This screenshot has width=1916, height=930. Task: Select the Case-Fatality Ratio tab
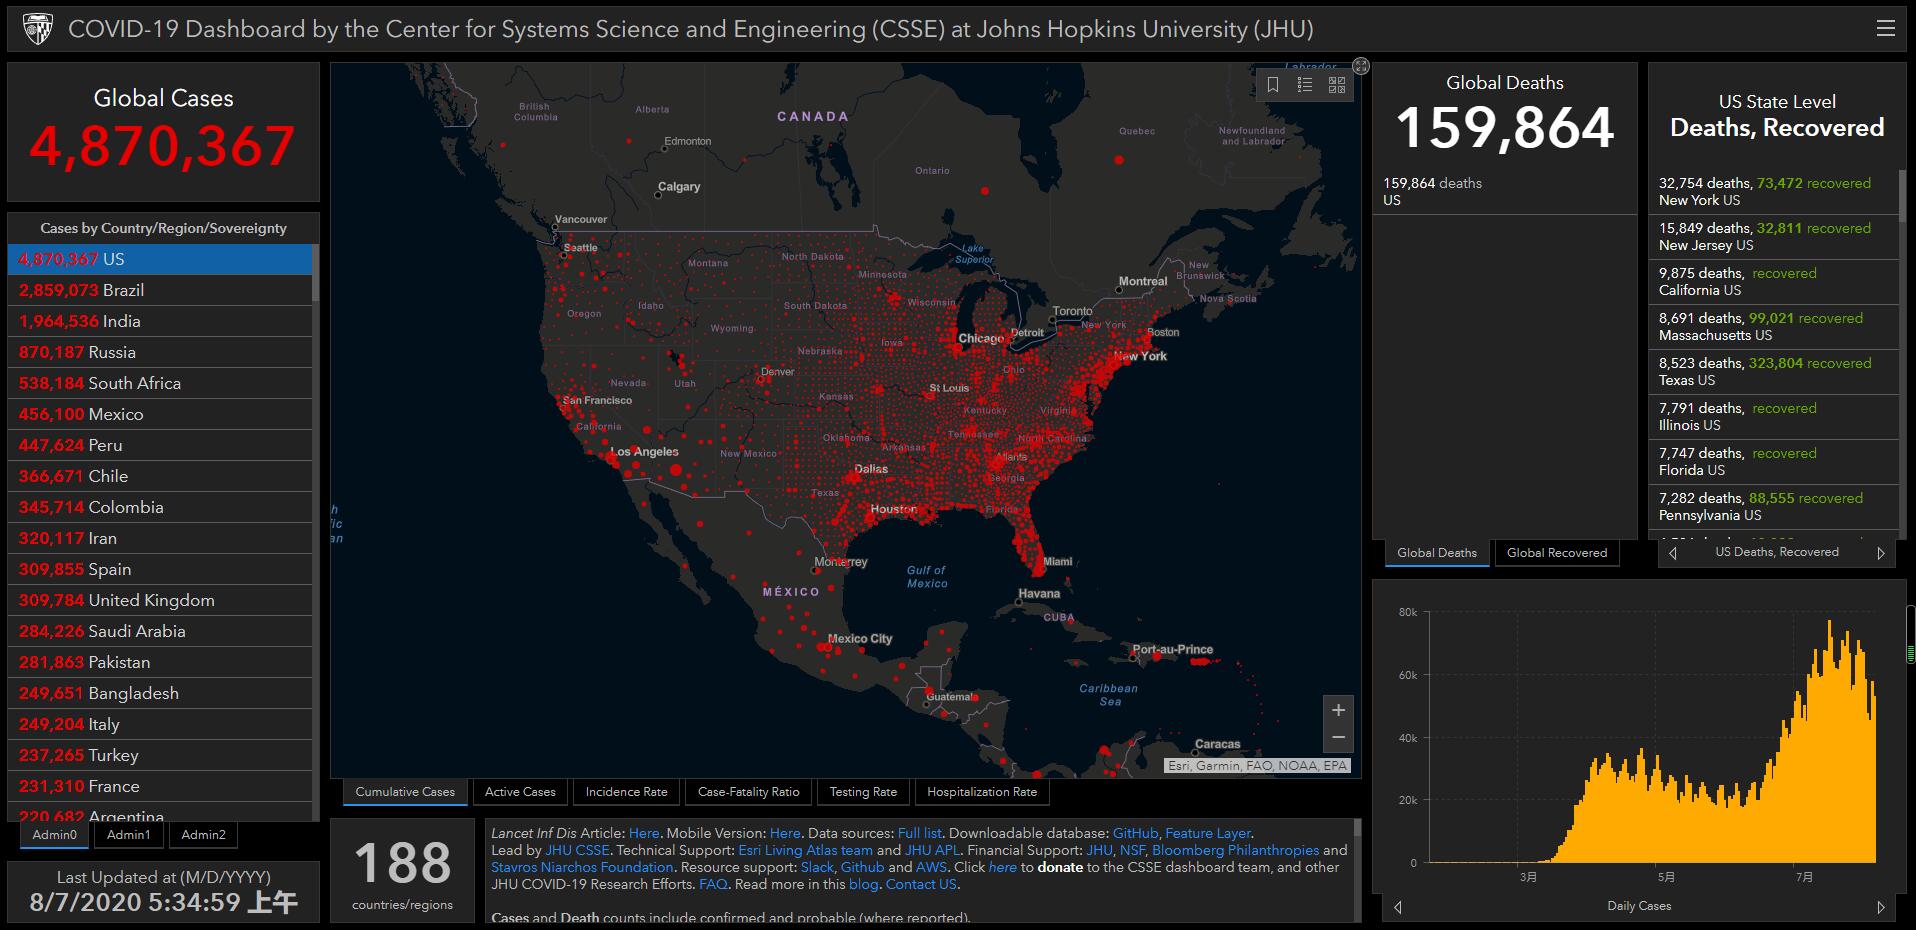point(749,792)
